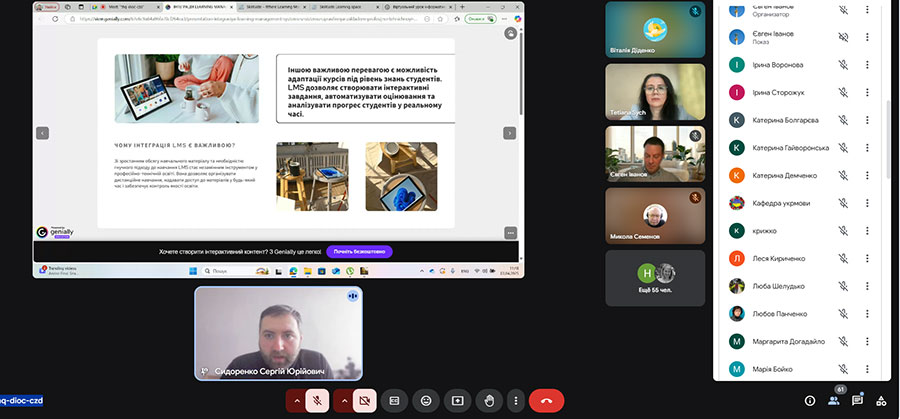Click 'Почніть безкоштовно' purple button

pos(359,251)
